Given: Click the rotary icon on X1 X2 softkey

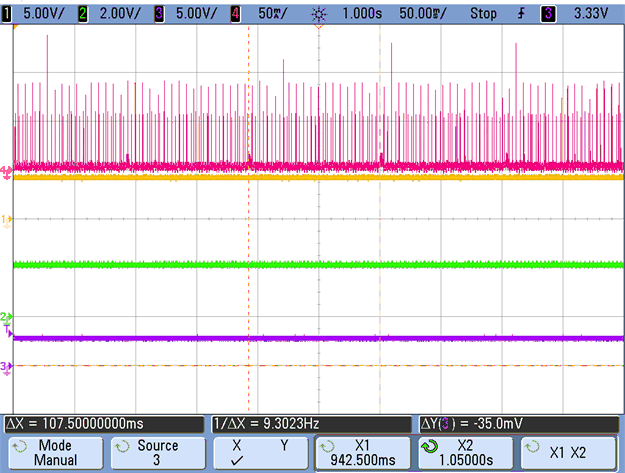Looking at the screenshot, I should click(532, 446).
